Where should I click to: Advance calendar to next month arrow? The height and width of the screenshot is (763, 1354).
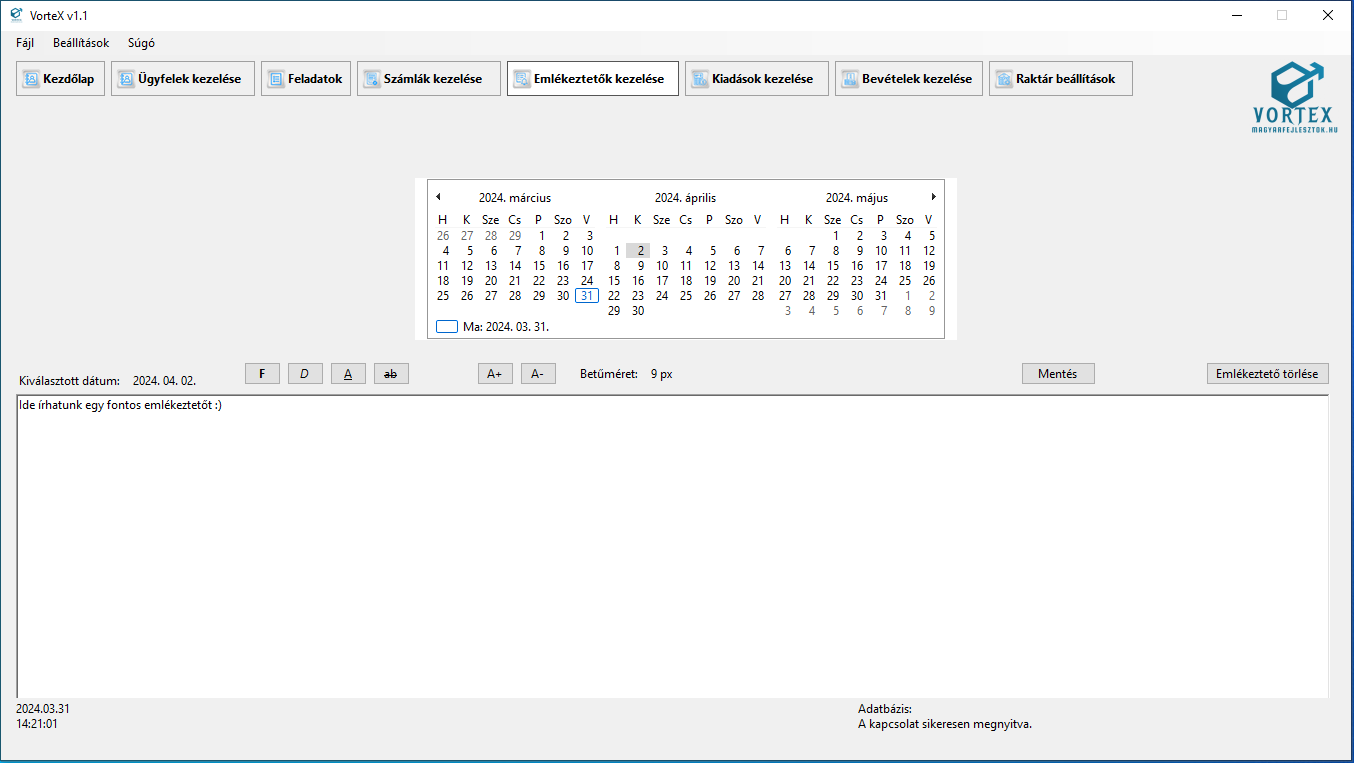(934, 197)
